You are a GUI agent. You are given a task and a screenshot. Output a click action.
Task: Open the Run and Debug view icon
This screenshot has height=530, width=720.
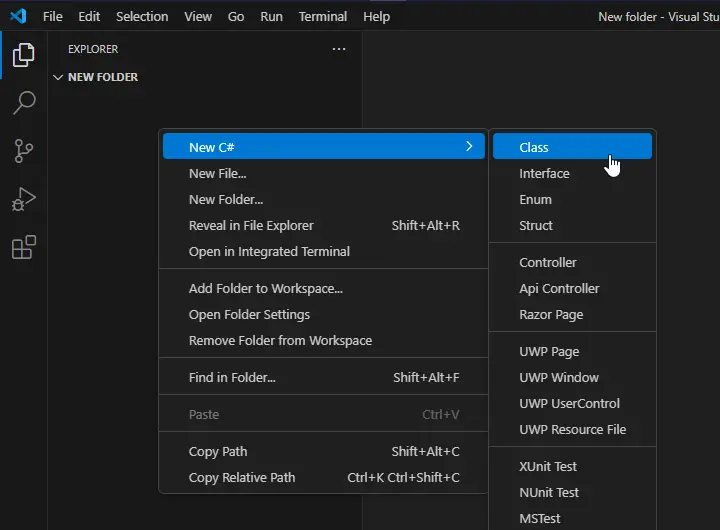23,199
